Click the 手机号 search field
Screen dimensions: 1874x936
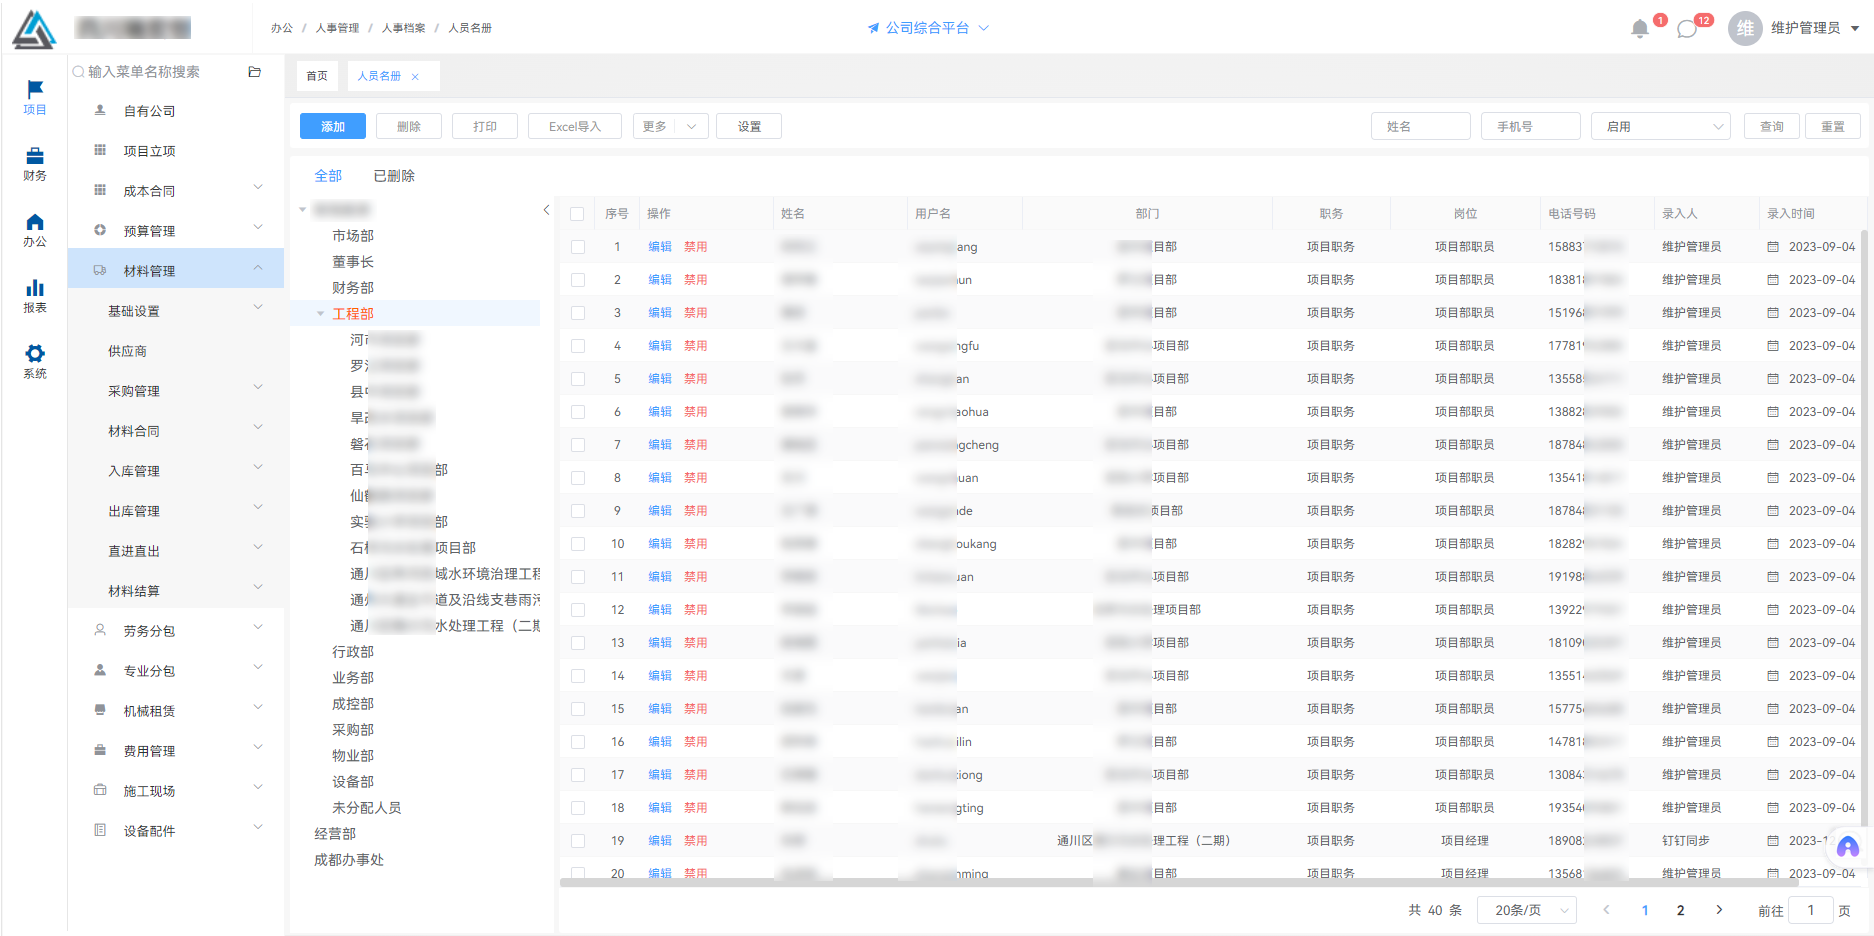click(x=1531, y=126)
